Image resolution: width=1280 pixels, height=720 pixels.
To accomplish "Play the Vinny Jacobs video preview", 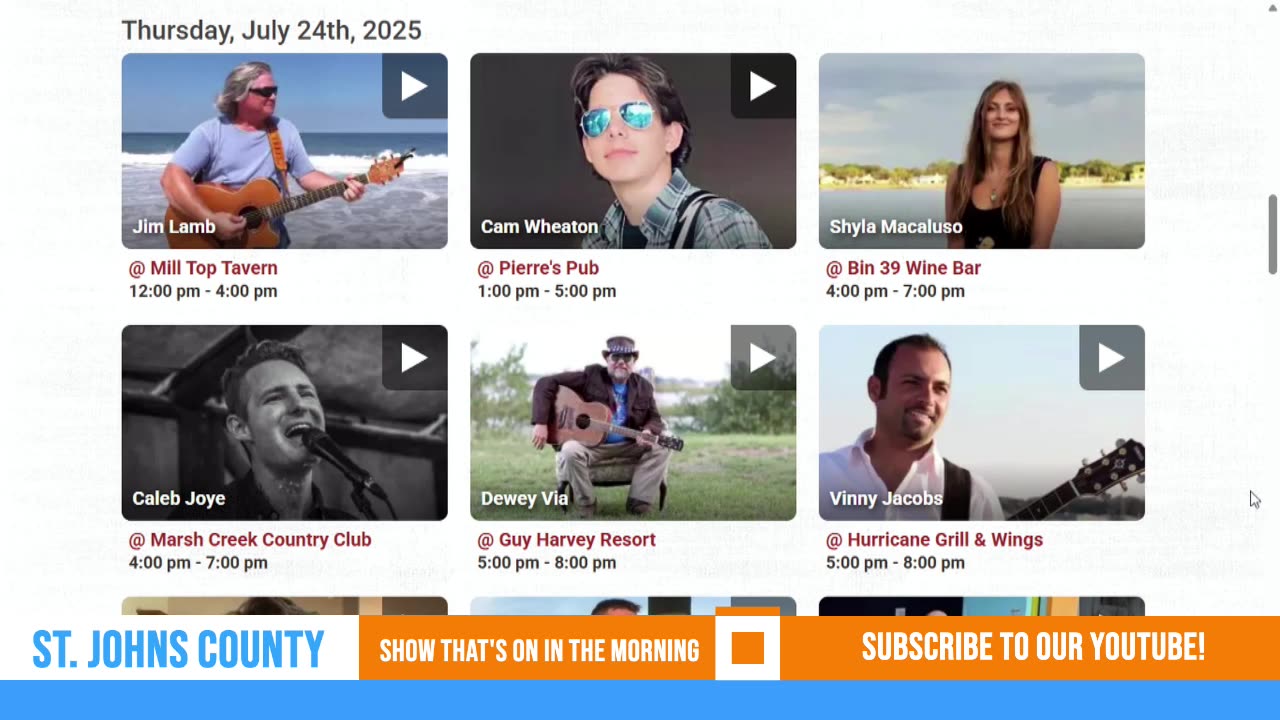I will pyautogui.click(x=1111, y=358).
